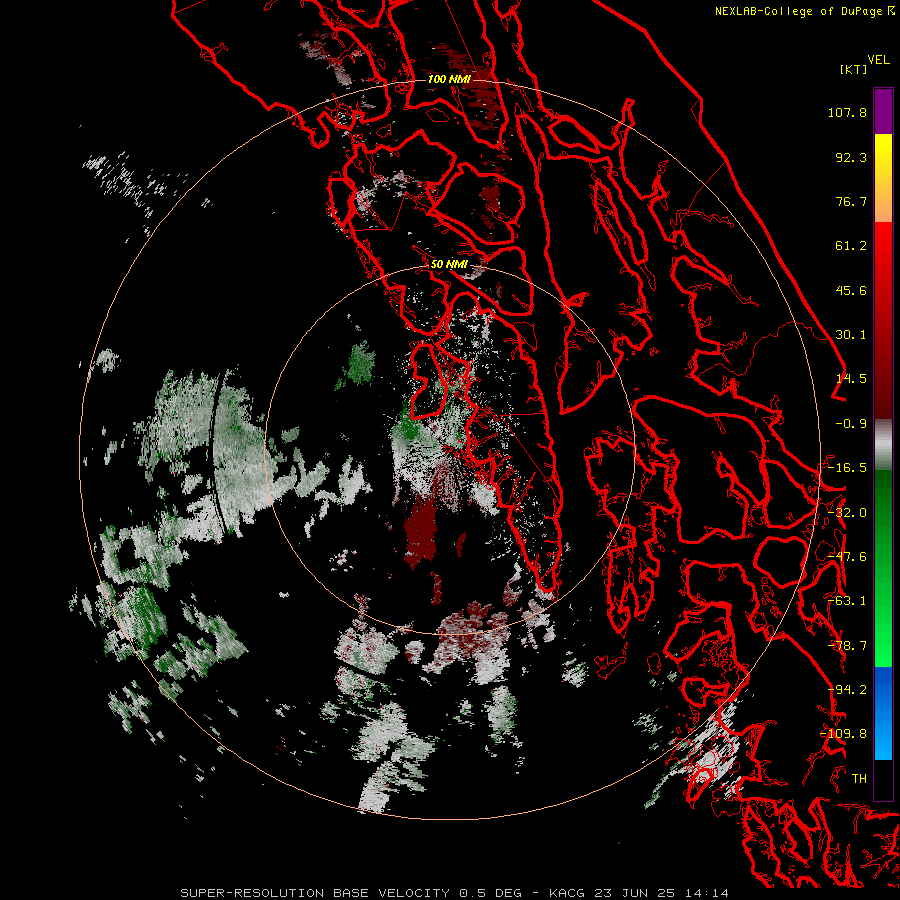The height and width of the screenshot is (900, 900).
Task: Click the -47.6 velocity scale value
Action: click(x=847, y=557)
